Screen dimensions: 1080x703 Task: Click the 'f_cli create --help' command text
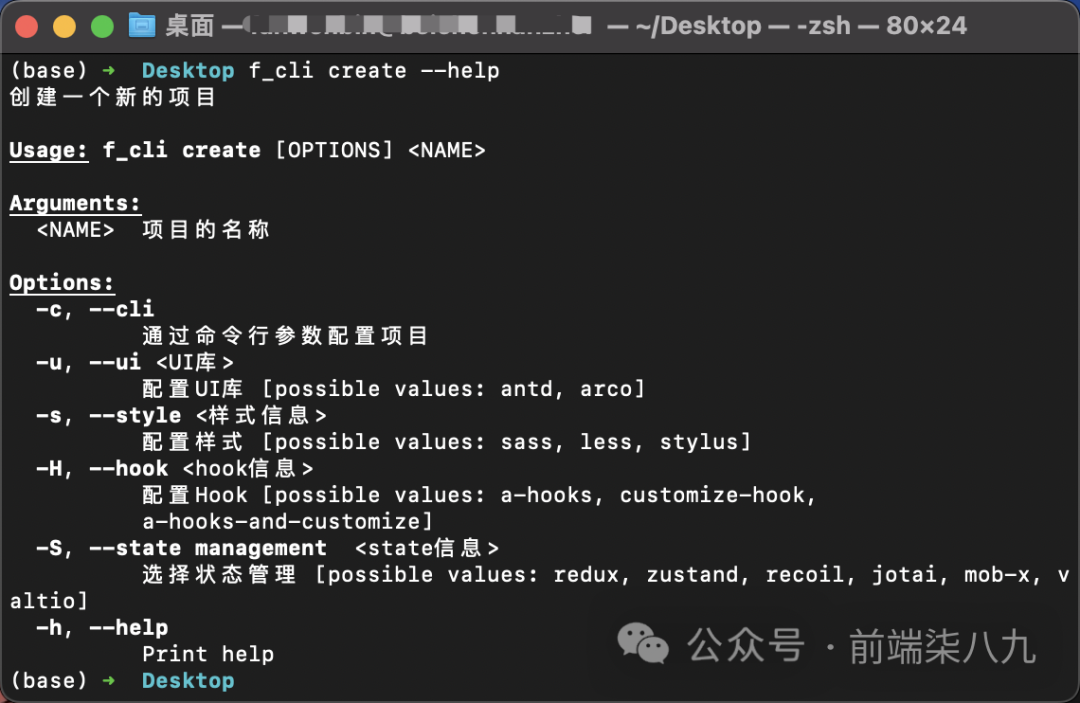coord(374,71)
